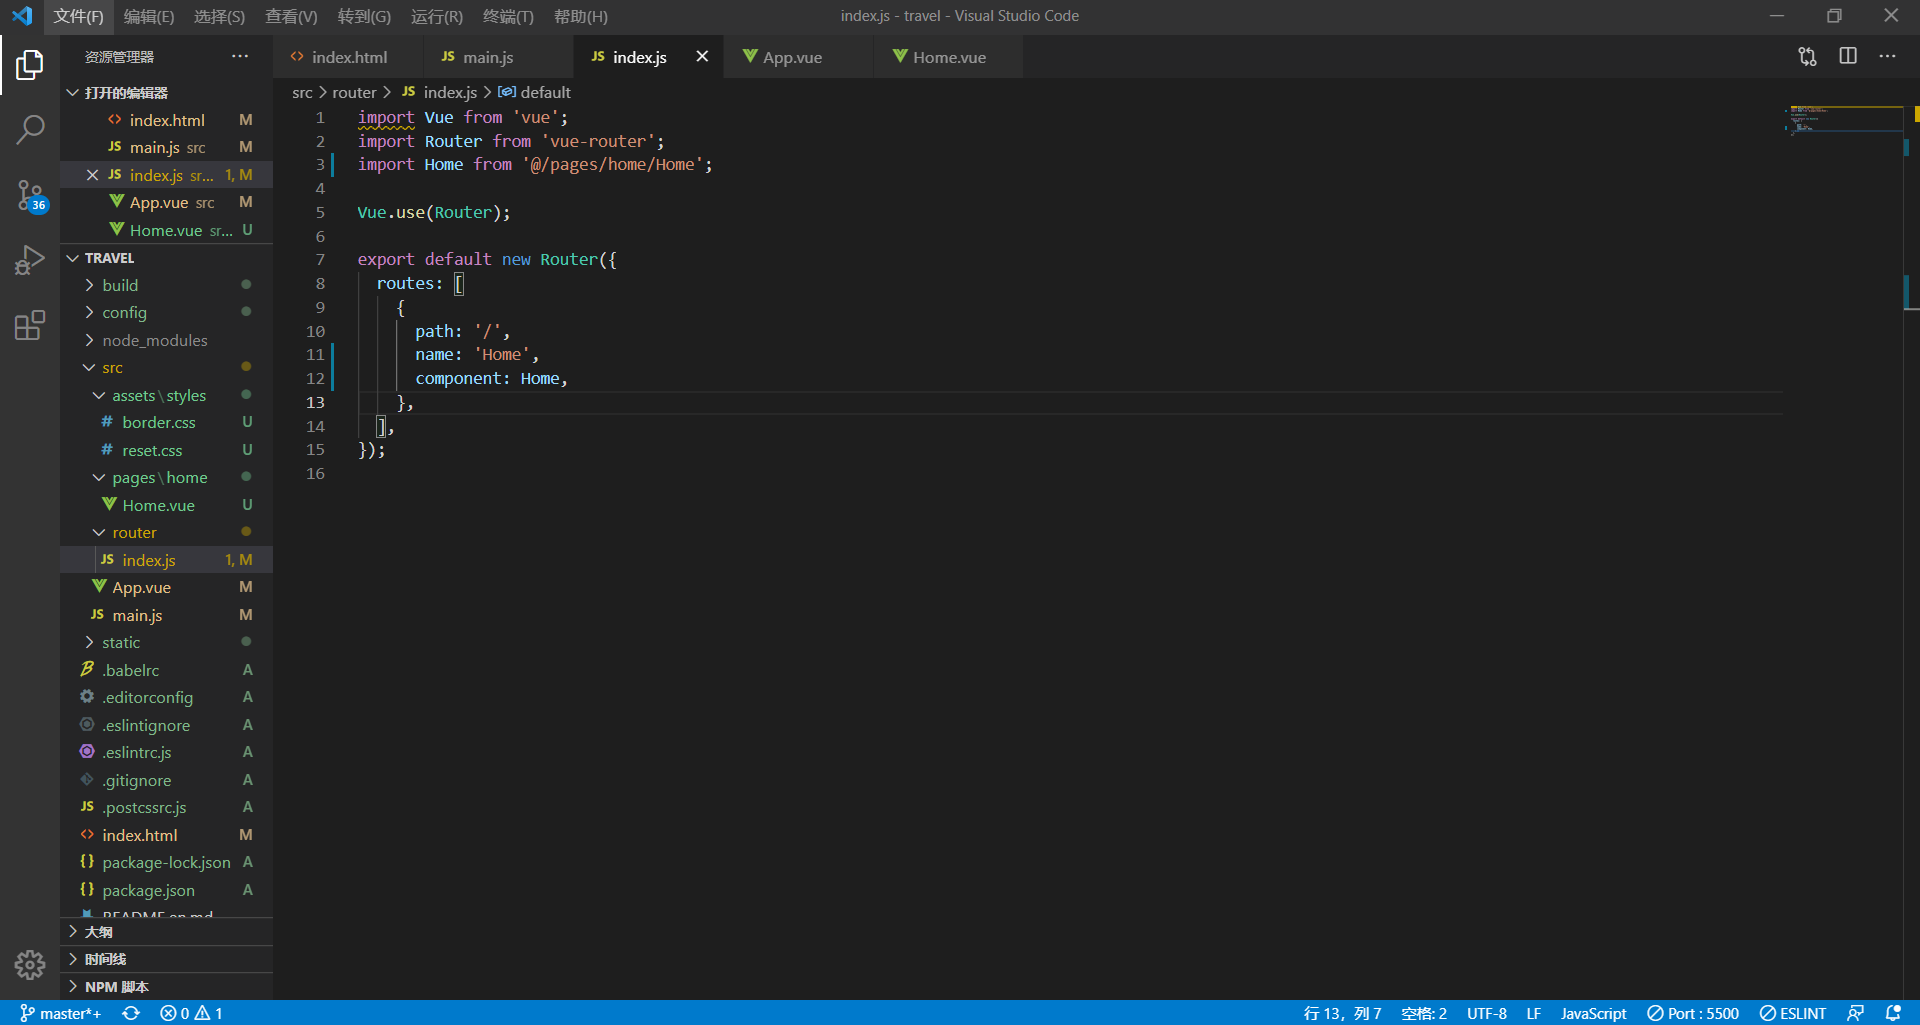Click router in the breadcrumb path

pos(354,93)
